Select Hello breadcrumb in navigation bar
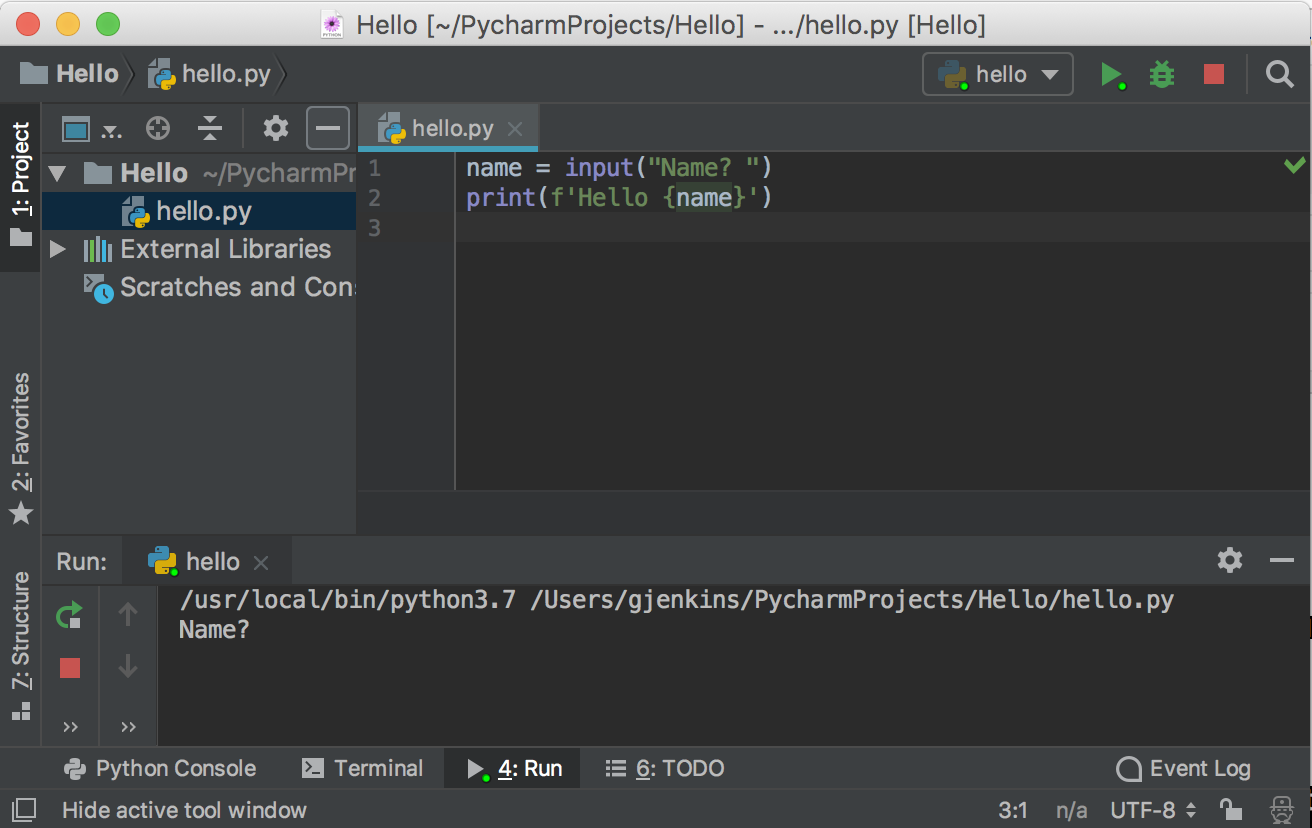 (x=70, y=74)
